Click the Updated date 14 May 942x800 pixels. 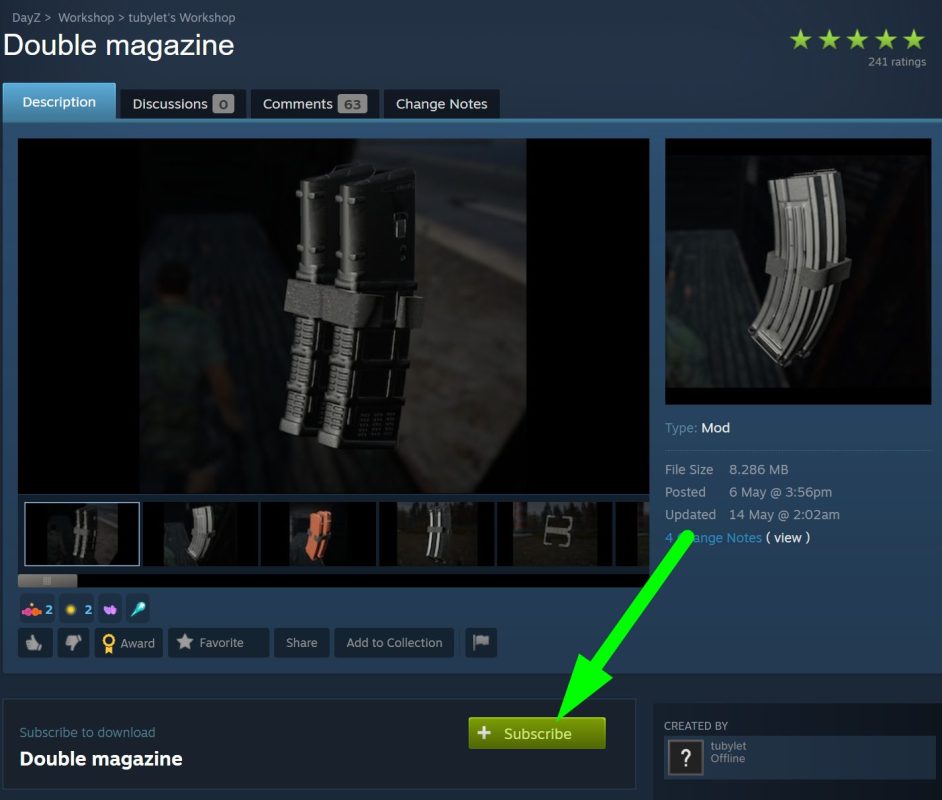click(784, 515)
